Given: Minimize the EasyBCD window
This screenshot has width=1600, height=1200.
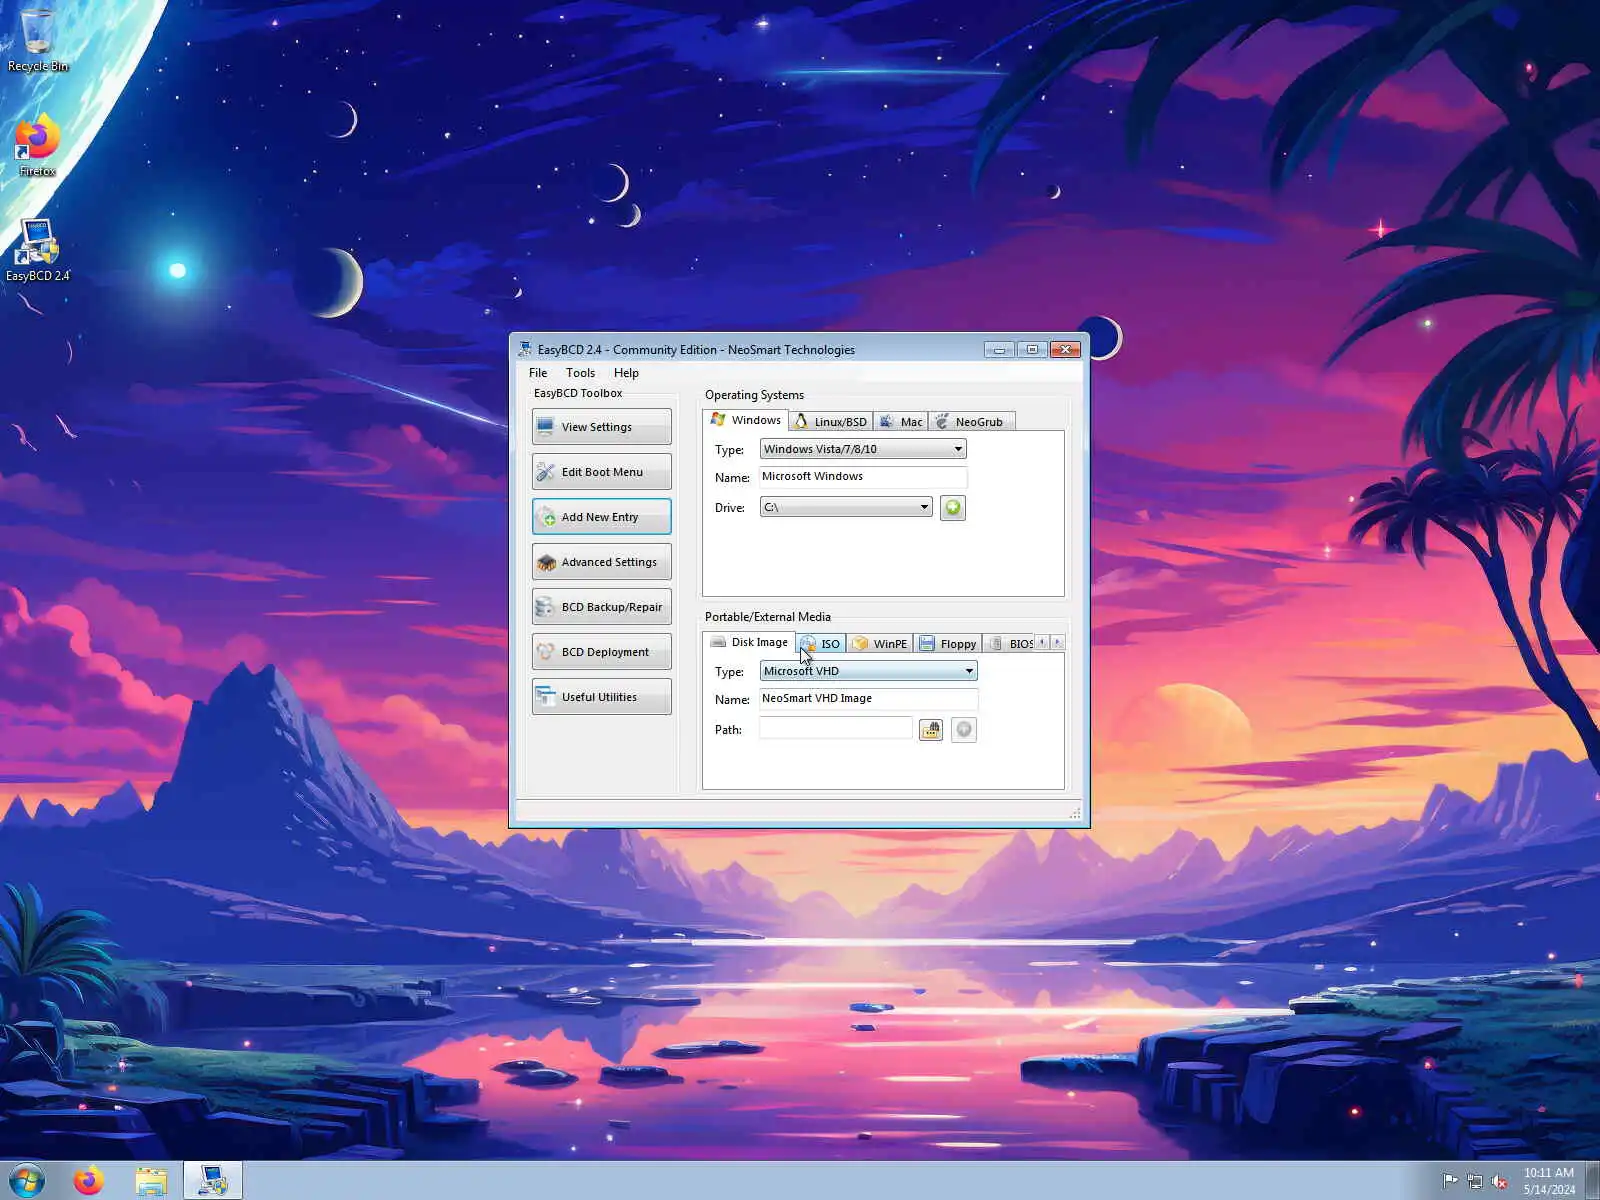Looking at the screenshot, I should tap(999, 349).
